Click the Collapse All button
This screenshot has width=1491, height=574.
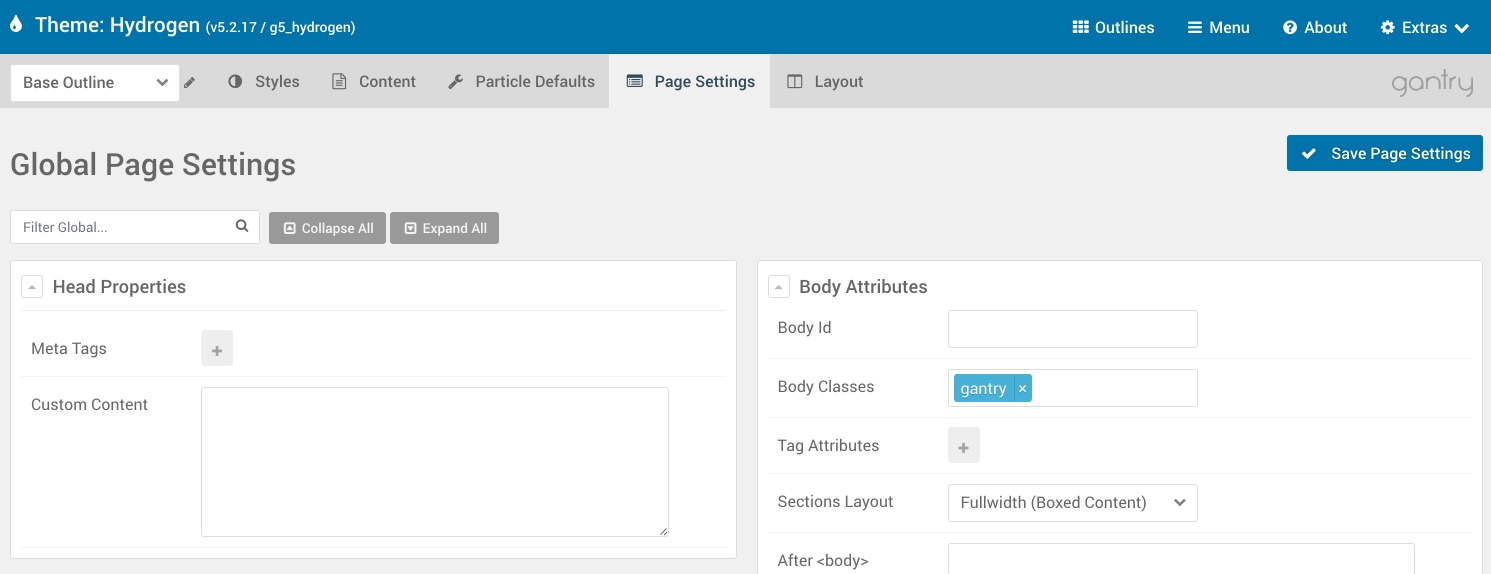point(327,228)
